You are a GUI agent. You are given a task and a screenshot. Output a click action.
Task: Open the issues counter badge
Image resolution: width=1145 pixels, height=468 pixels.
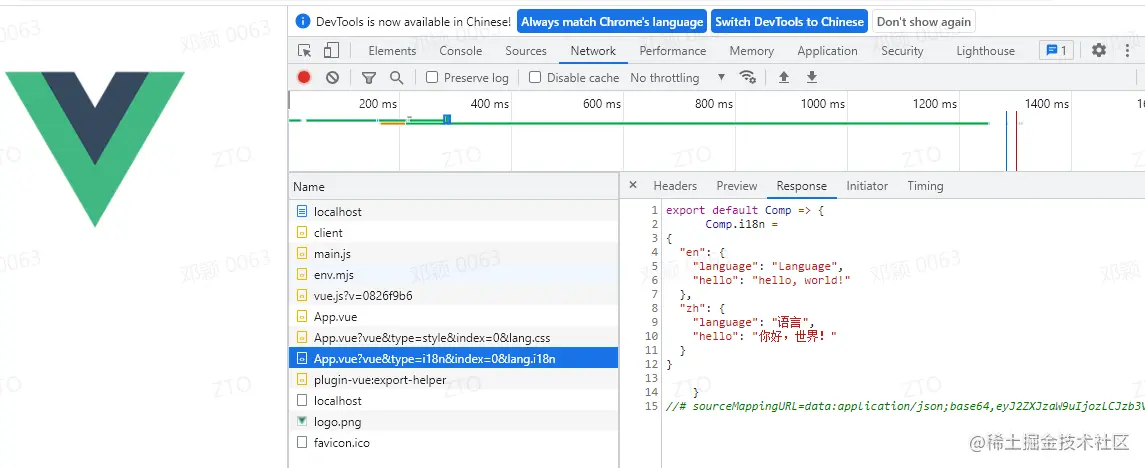pos(1057,50)
